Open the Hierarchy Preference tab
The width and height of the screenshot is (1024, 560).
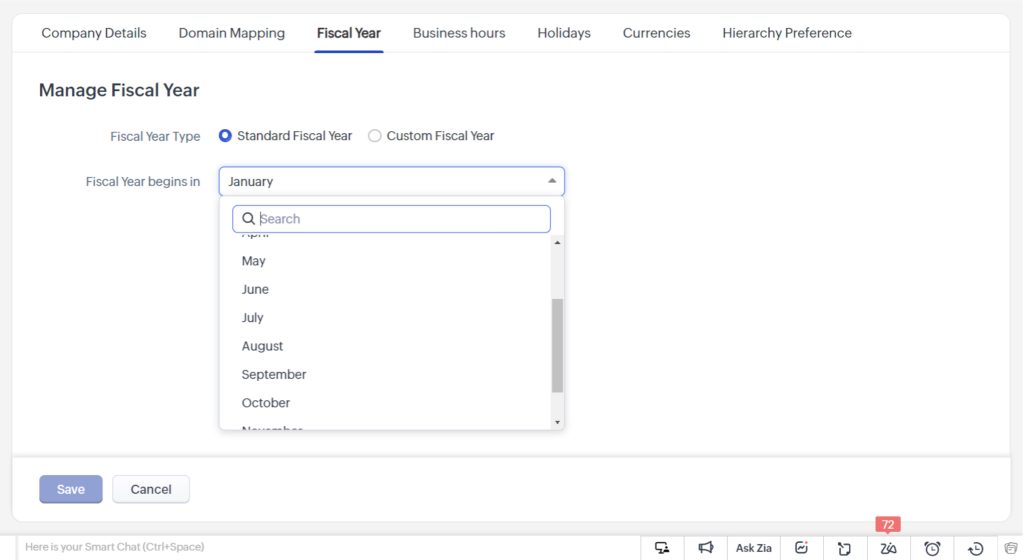click(787, 33)
